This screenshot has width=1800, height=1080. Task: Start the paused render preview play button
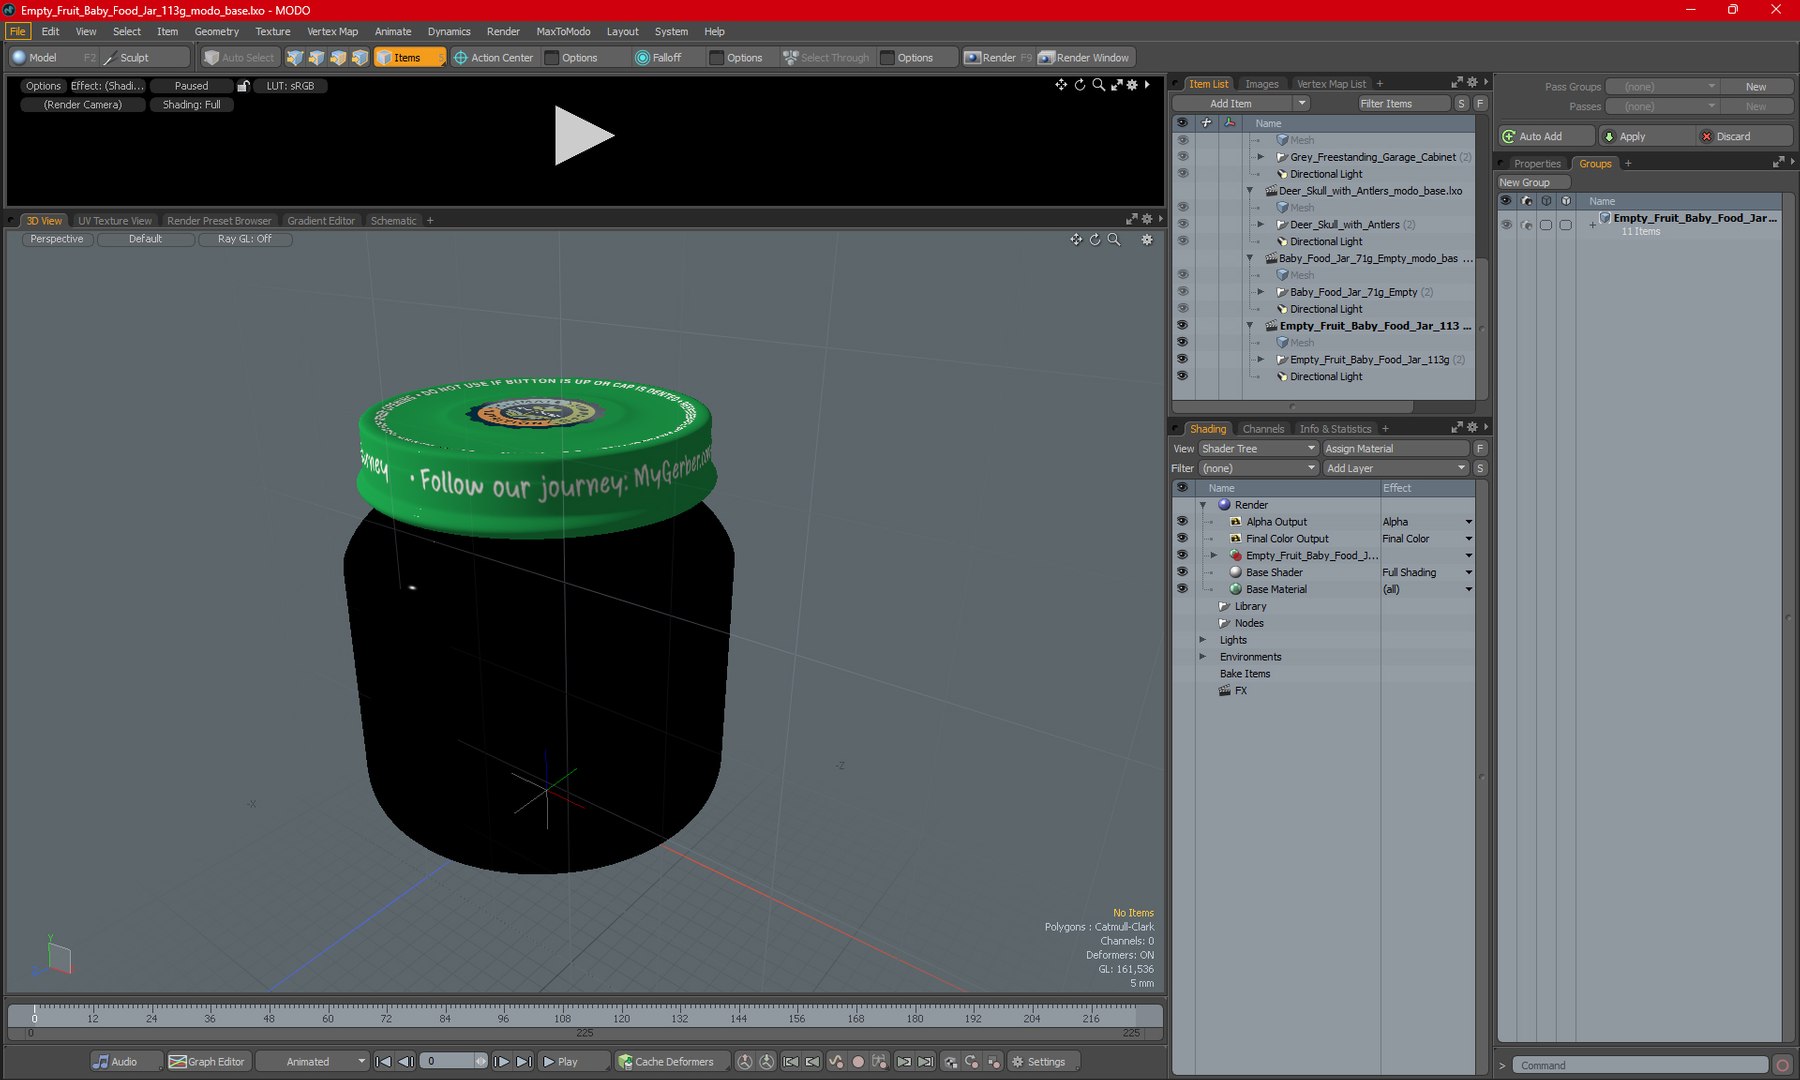pyautogui.click(x=584, y=135)
